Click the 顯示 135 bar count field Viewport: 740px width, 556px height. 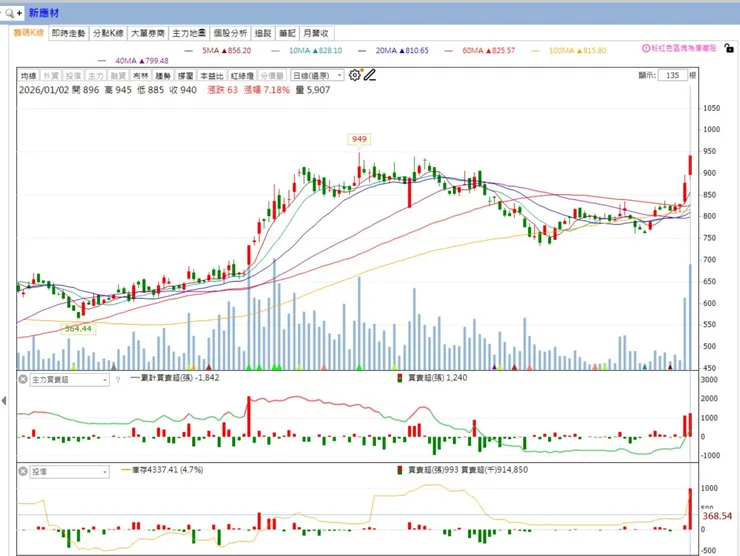click(x=673, y=75)
